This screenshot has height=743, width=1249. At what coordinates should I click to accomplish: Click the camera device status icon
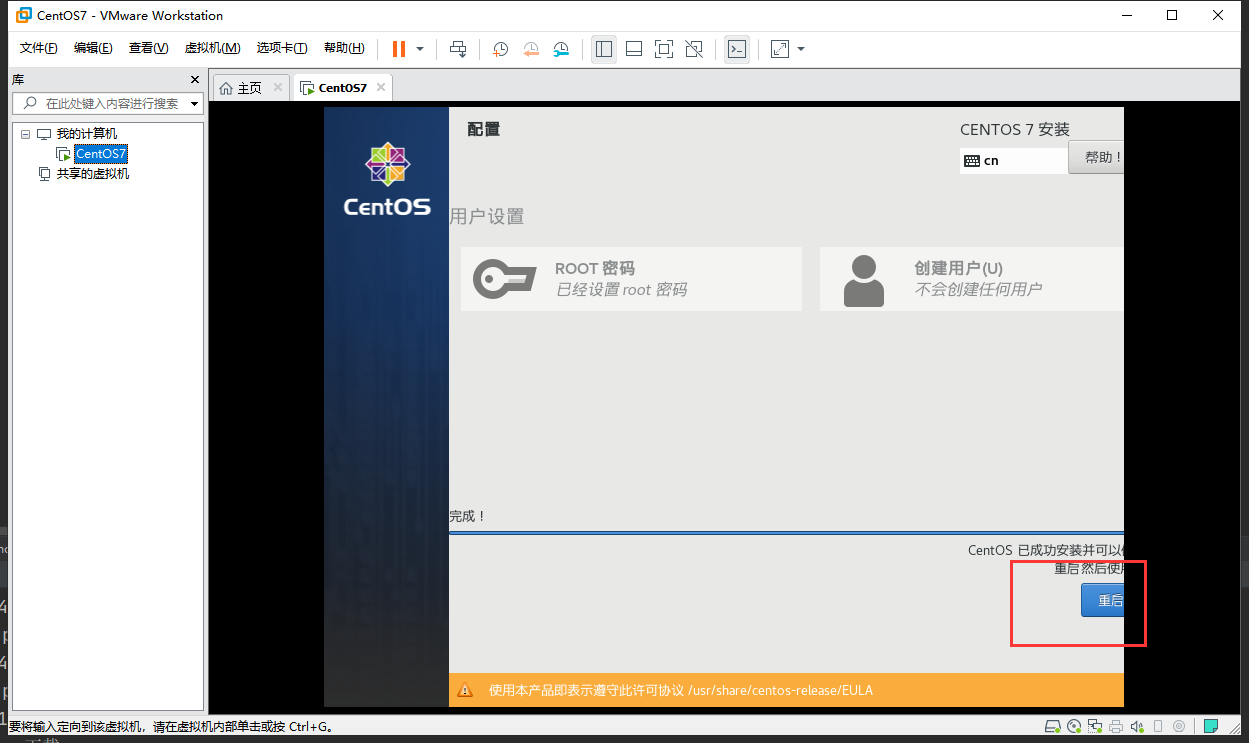pos(1179,726)
